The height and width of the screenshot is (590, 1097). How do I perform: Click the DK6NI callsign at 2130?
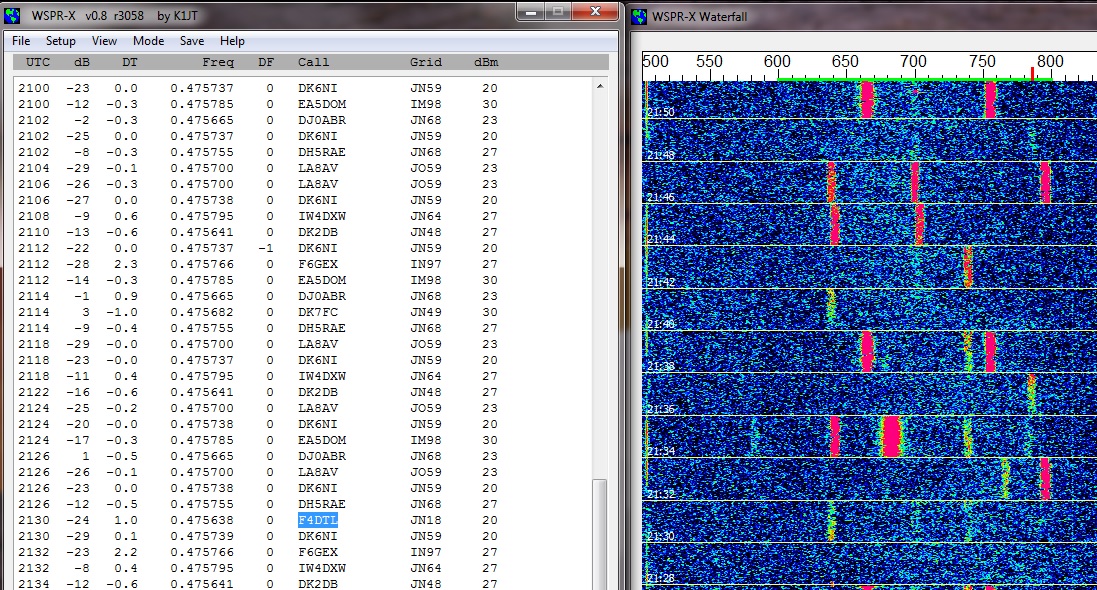tap(318, 536)
